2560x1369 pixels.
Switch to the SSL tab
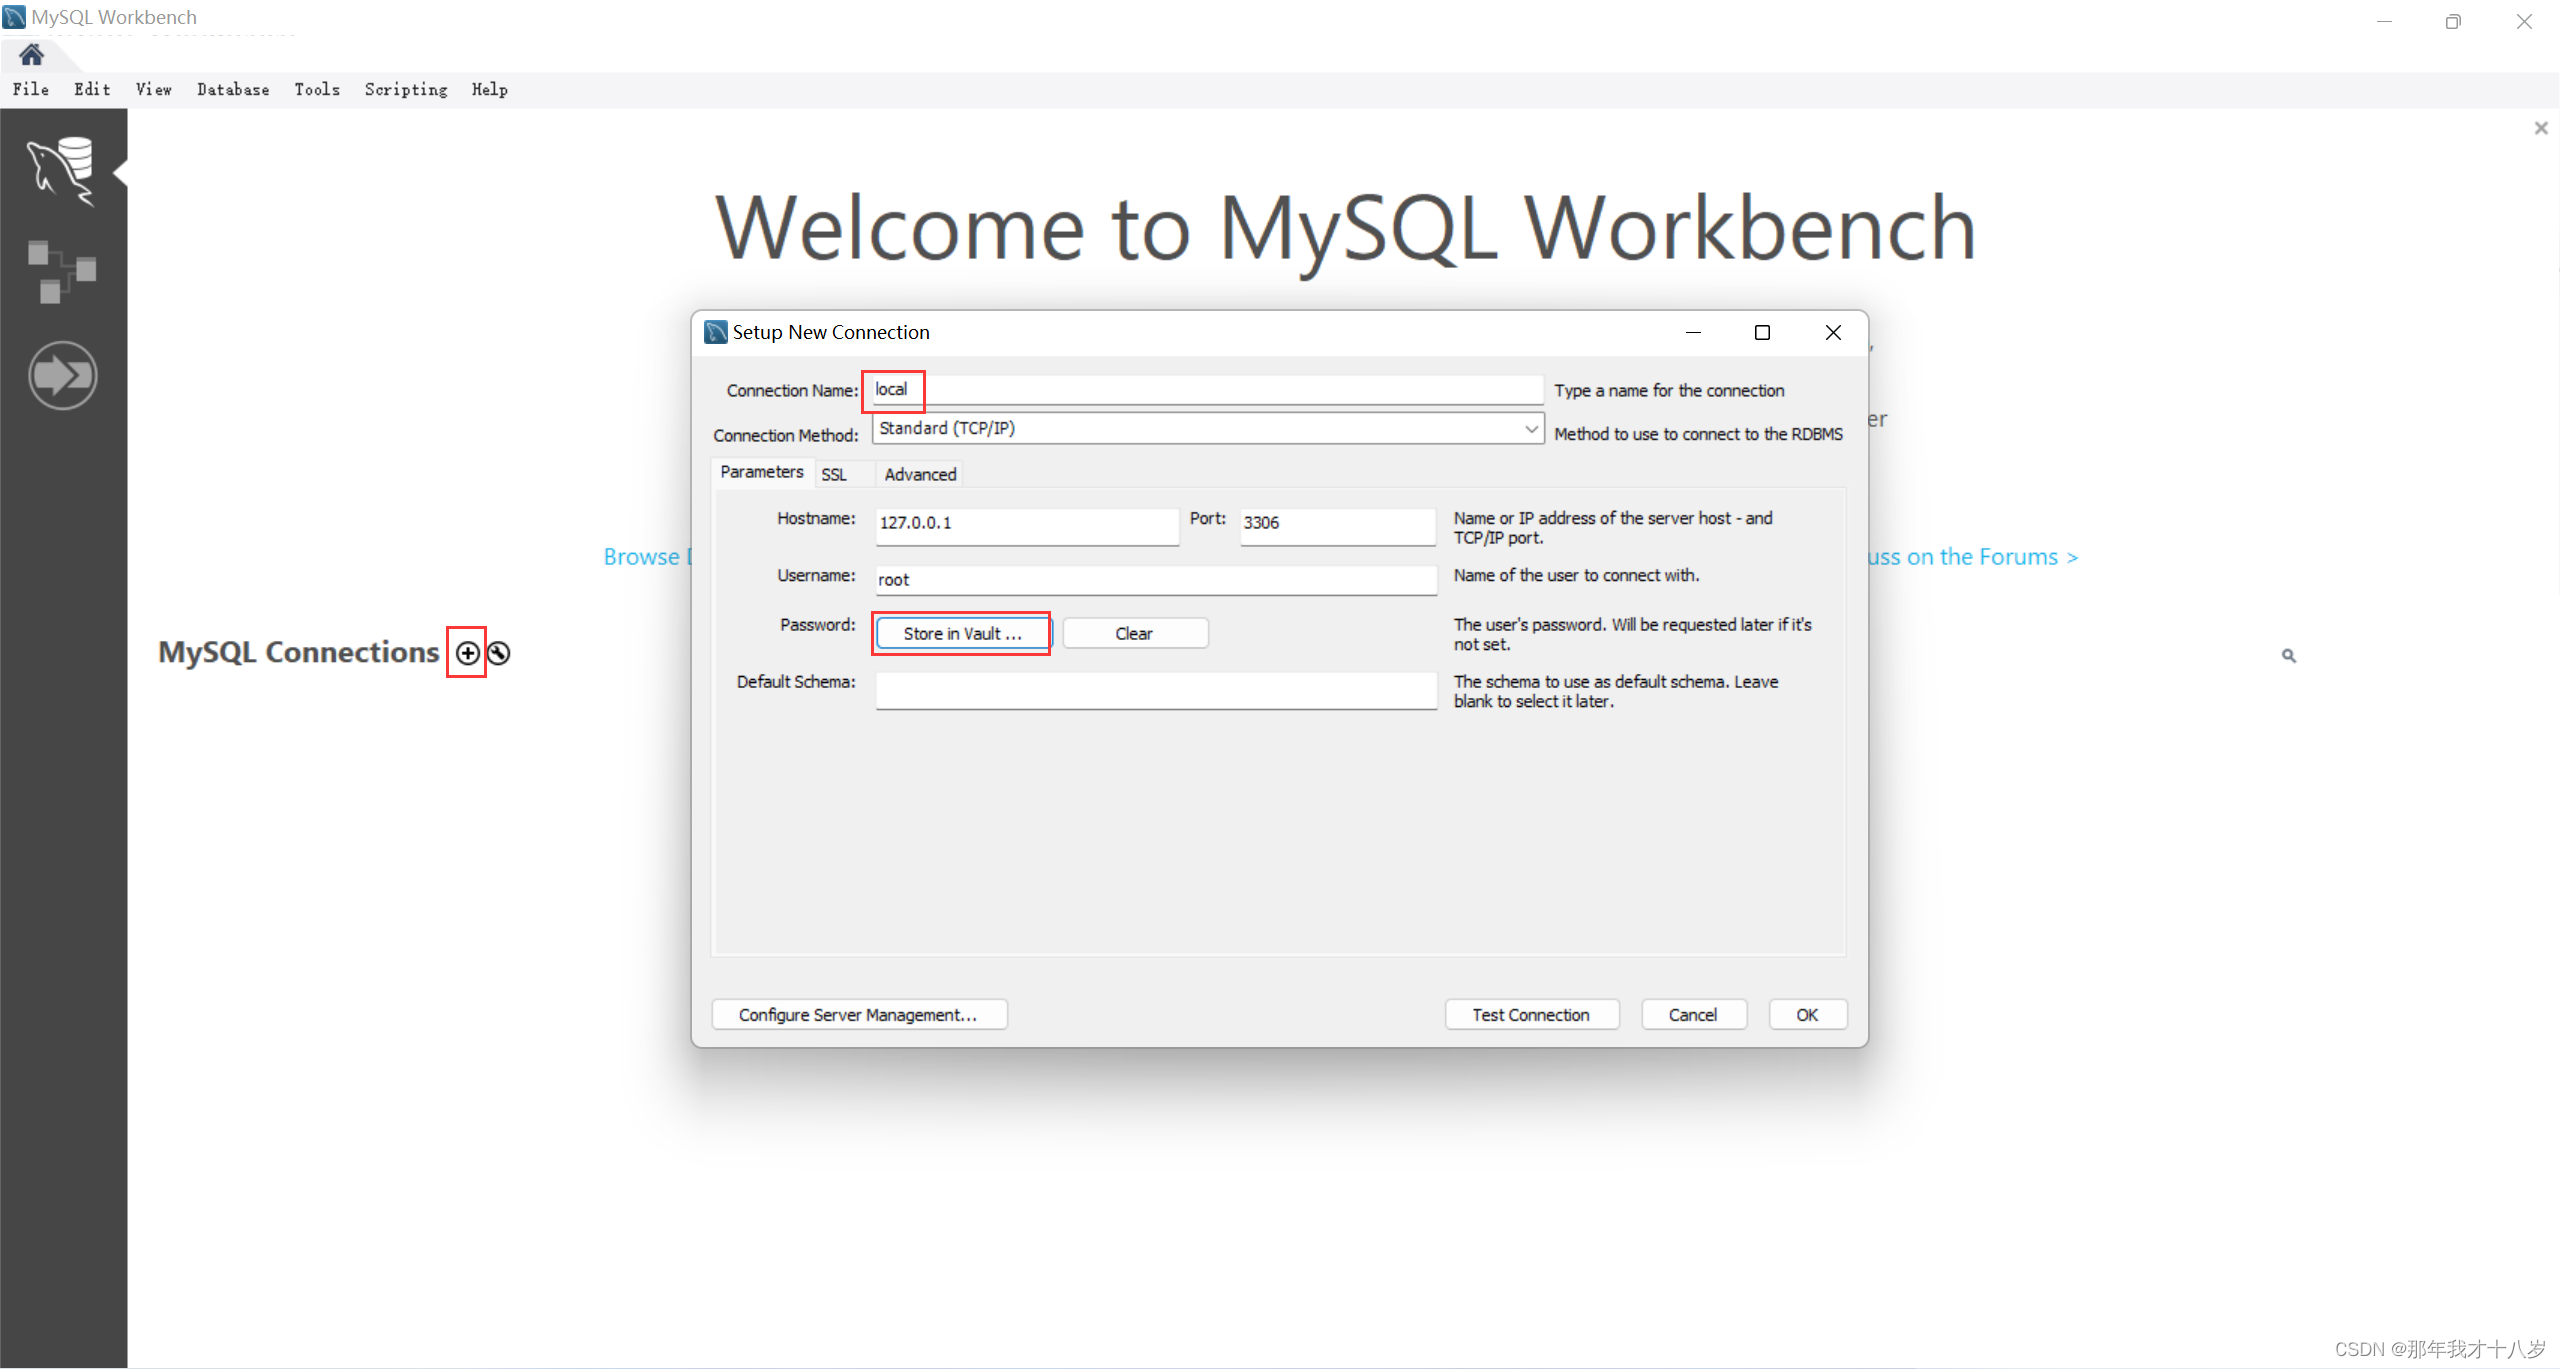tap(834, 475)
